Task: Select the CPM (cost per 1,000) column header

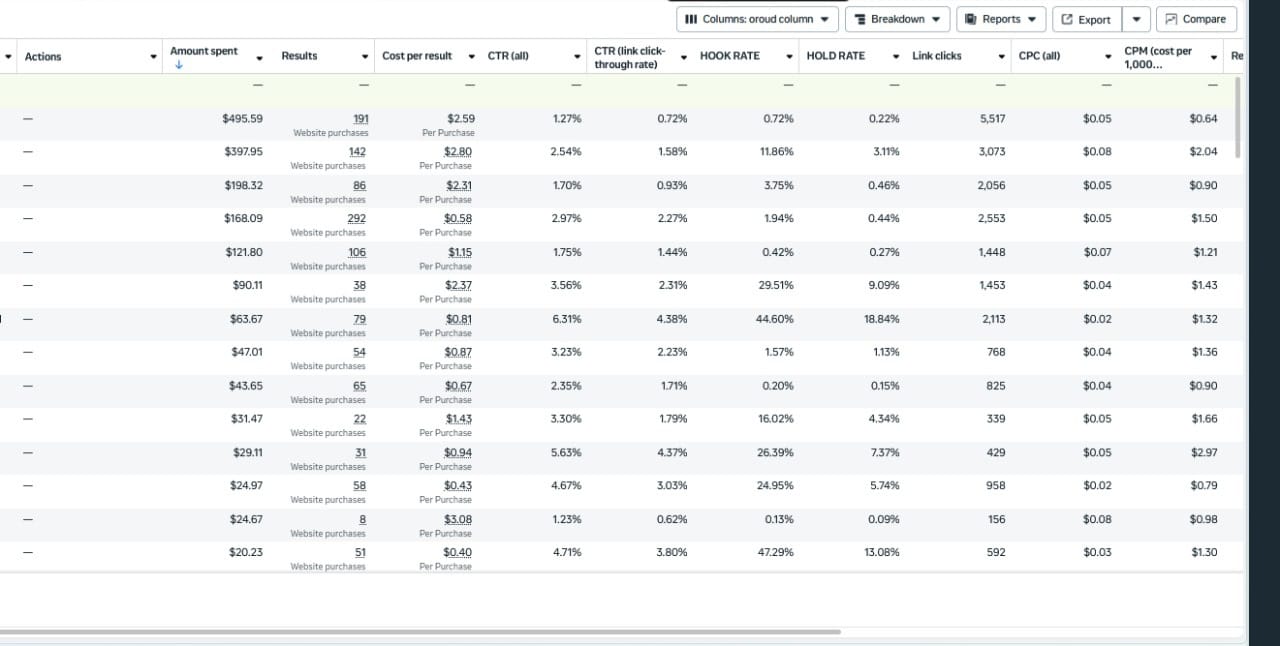Action: tap(1158, 56)
